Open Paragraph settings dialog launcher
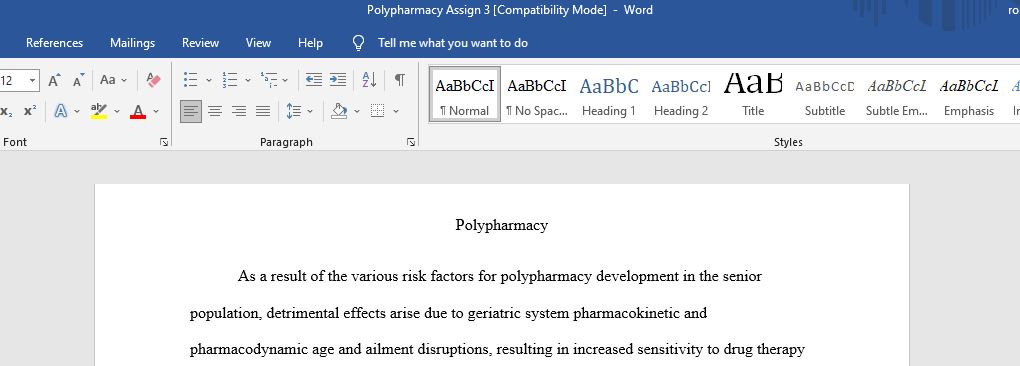The height and width of the screenshot is (366, 1020). coord(411,142)
